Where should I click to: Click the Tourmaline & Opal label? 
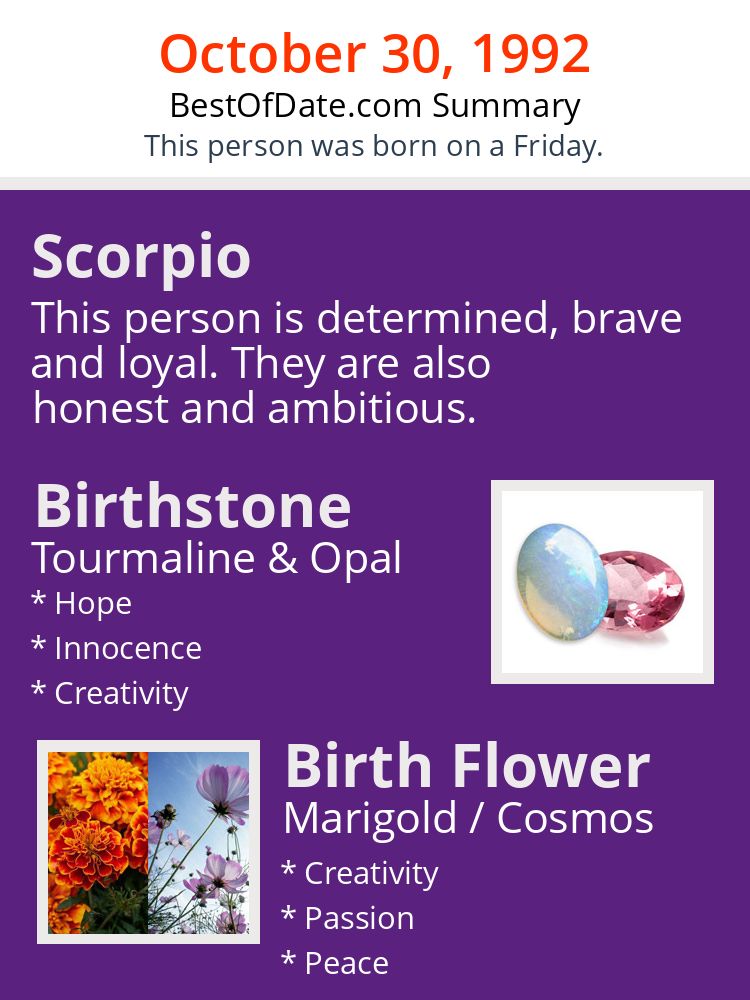click(x=216, y=558)
